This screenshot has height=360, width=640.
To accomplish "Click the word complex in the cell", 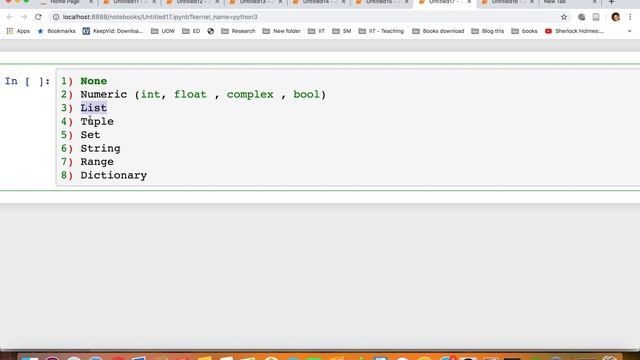I will 250,95.
